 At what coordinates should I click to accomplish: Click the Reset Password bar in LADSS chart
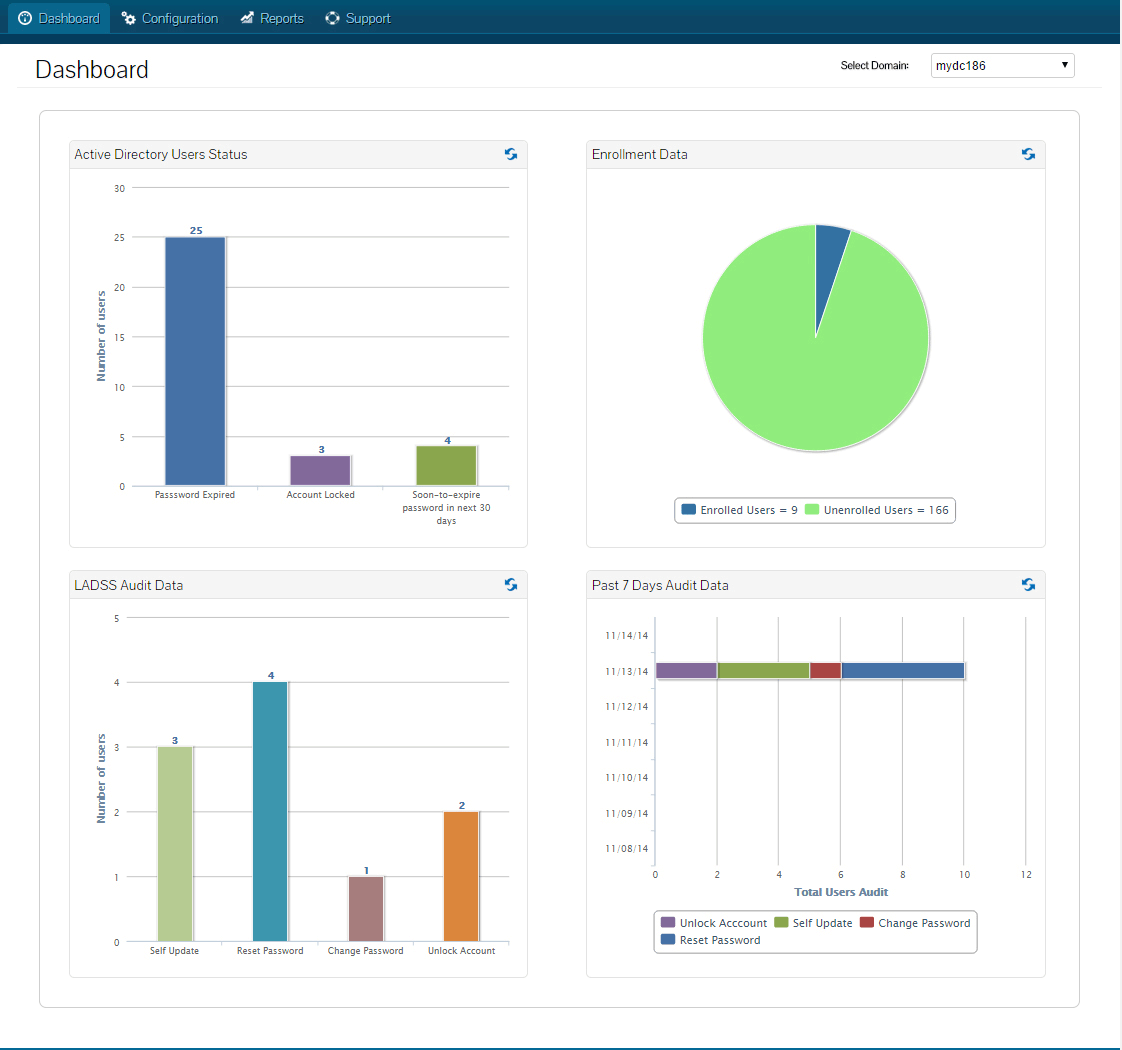tap(270, 812)
